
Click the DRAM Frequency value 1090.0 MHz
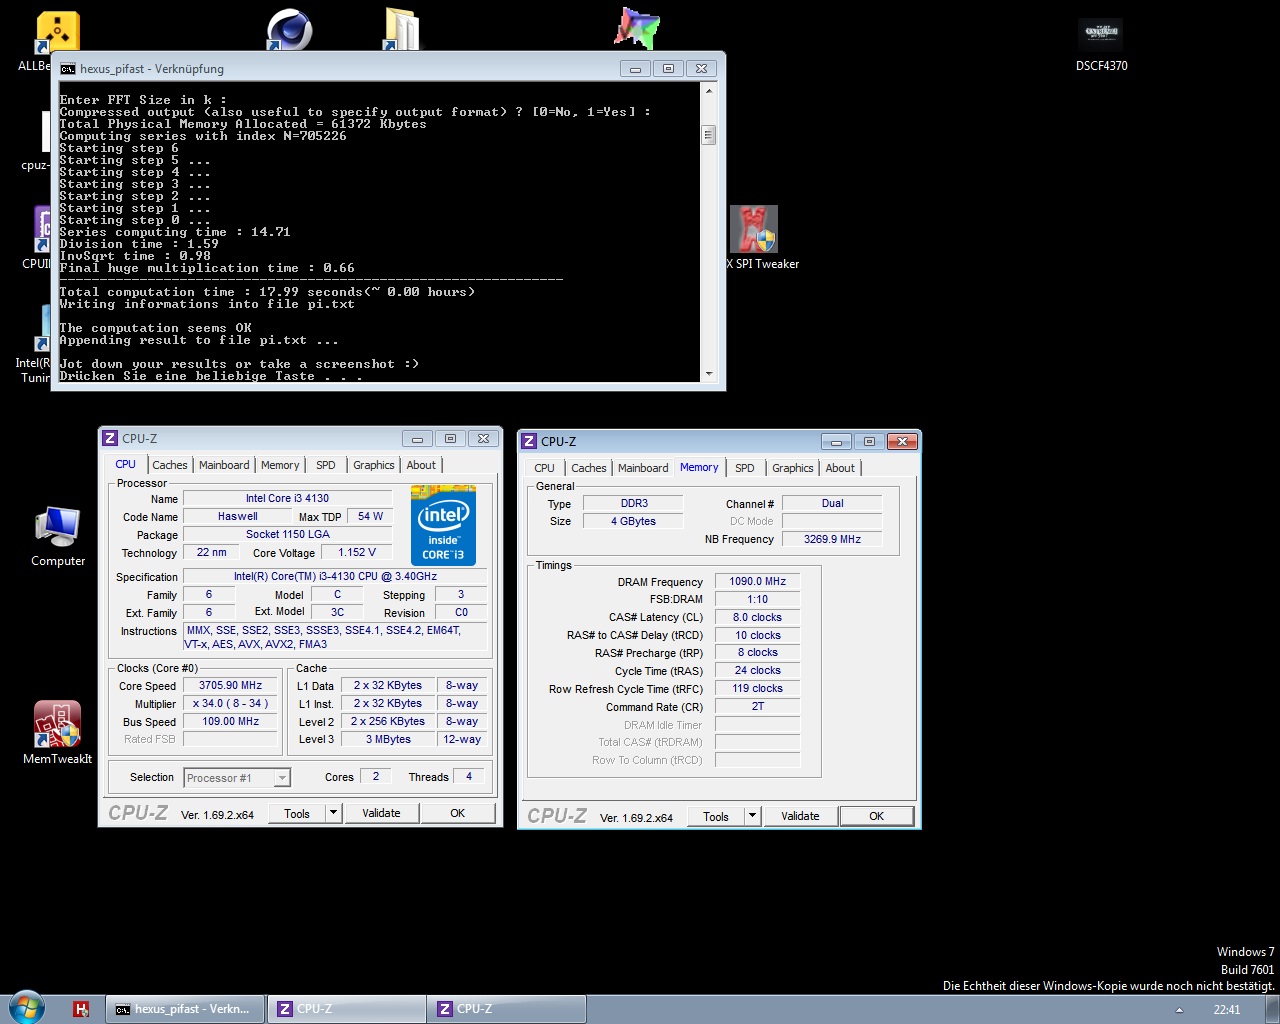757,581
